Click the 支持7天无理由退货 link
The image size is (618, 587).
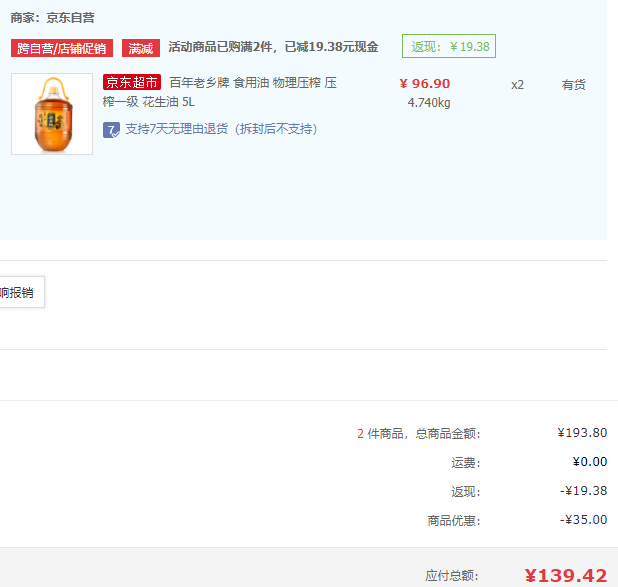pos(222,129)
